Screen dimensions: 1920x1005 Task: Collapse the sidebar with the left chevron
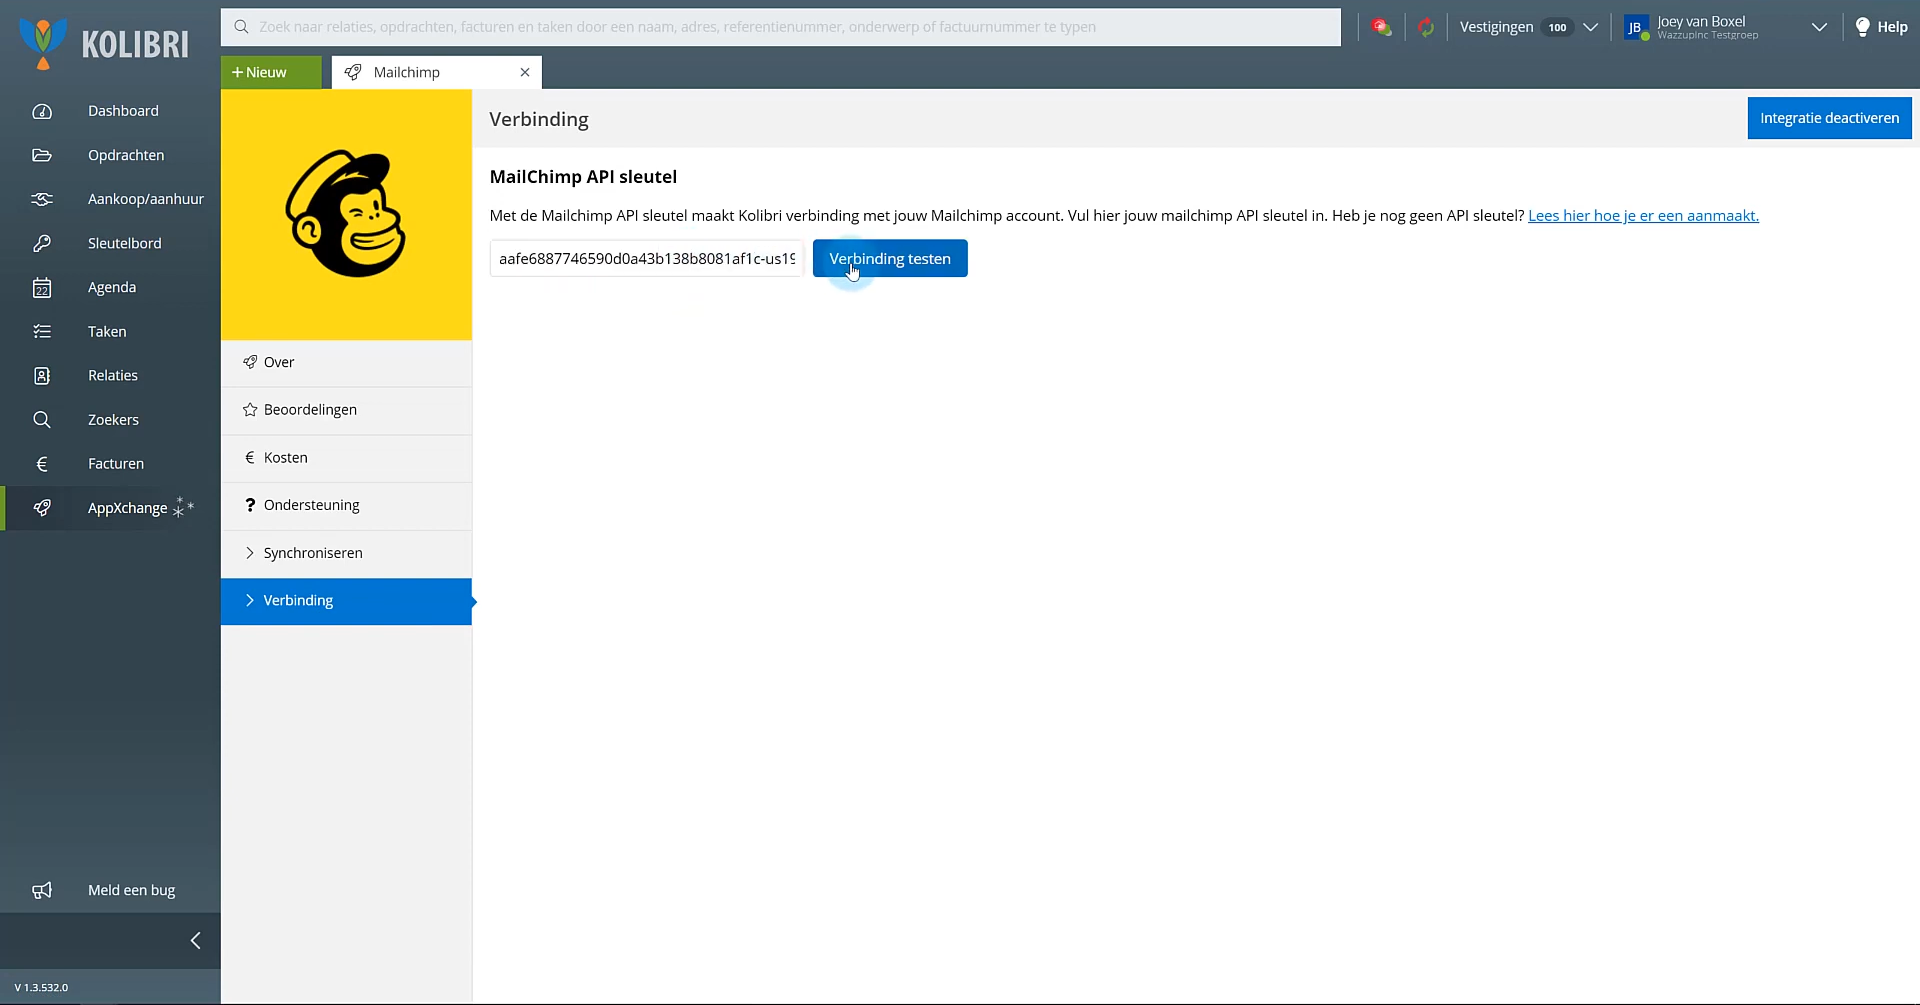(196, 940)
